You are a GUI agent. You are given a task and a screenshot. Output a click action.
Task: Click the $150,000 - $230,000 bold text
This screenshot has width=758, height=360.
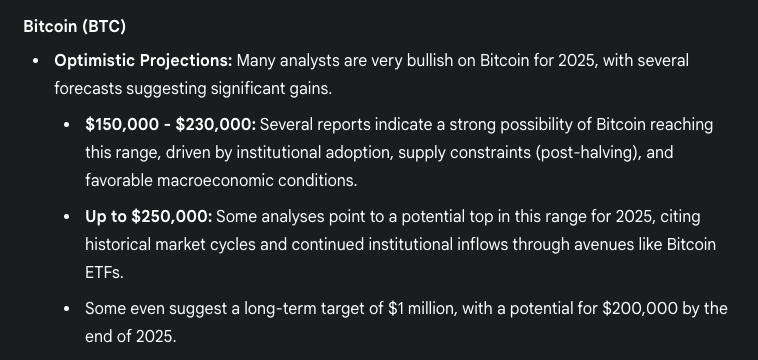click(x=170, y=125)
